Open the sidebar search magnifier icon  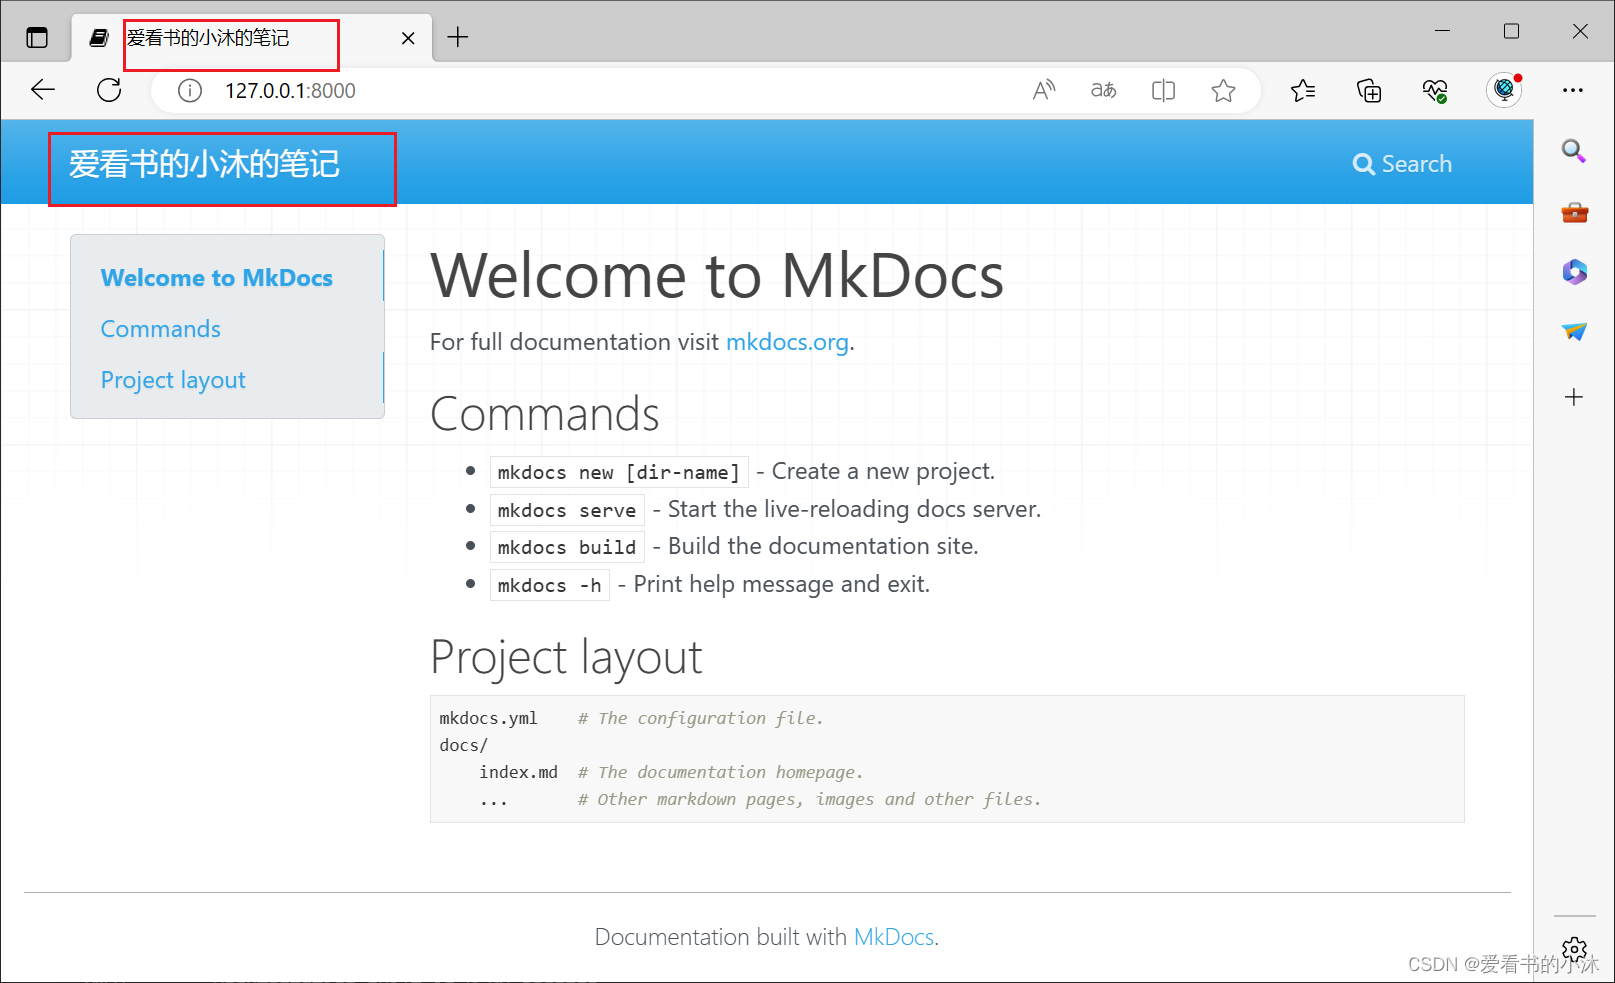pos(1574,151)
